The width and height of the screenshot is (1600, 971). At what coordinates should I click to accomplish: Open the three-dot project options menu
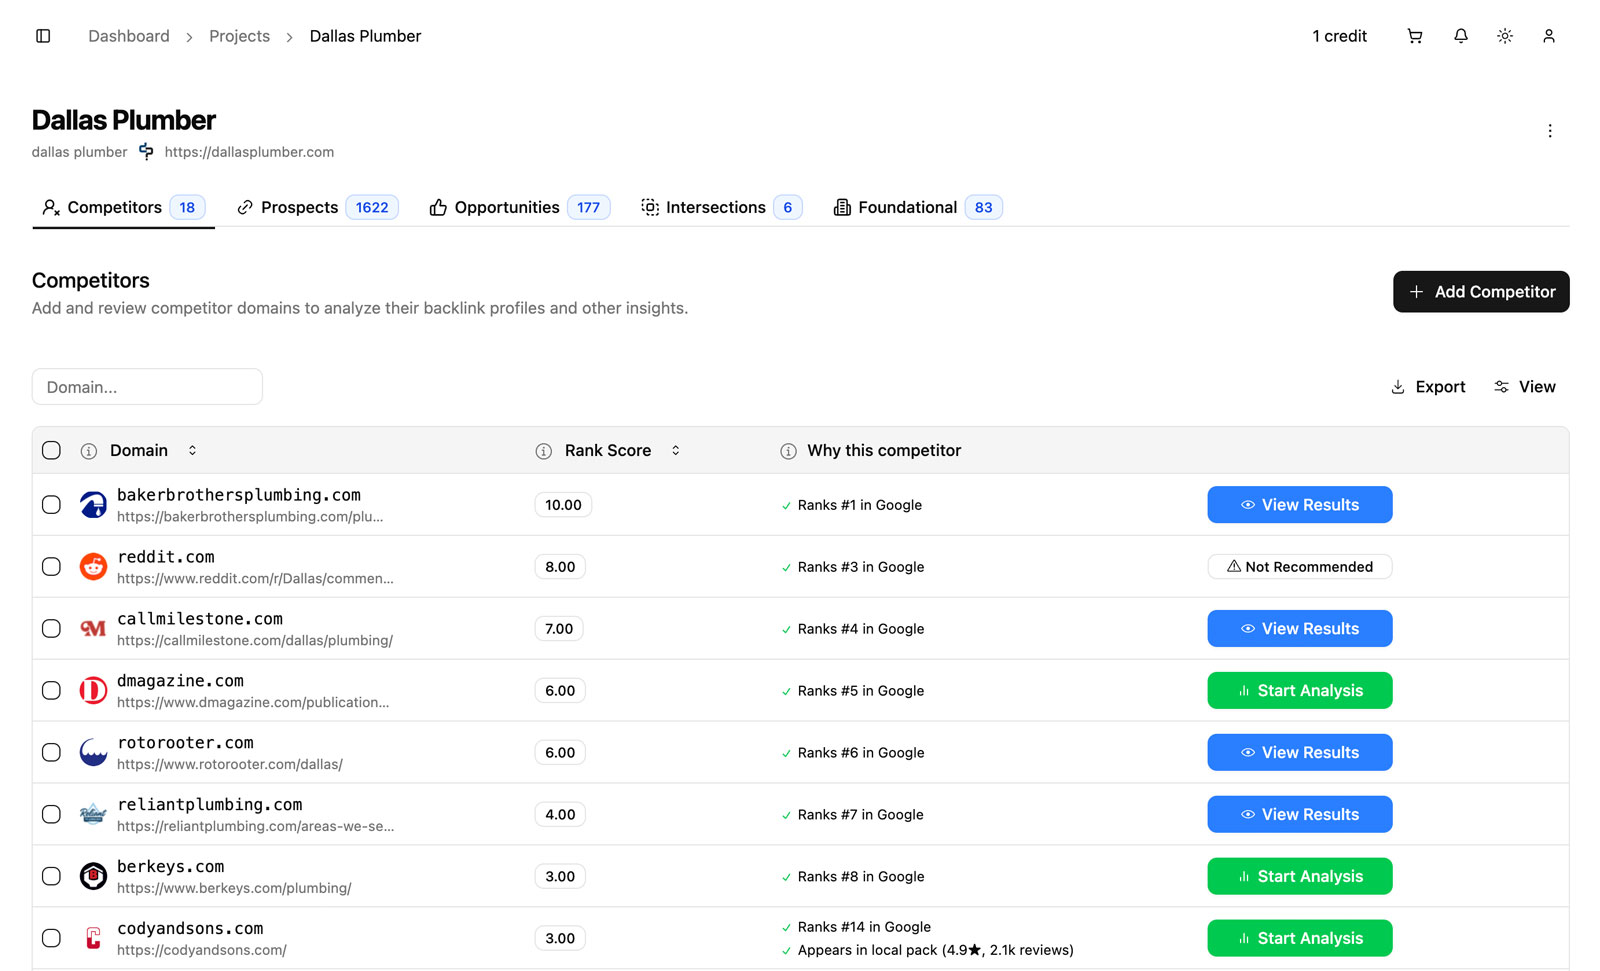pyautogui.click(x=1549, y=131)
